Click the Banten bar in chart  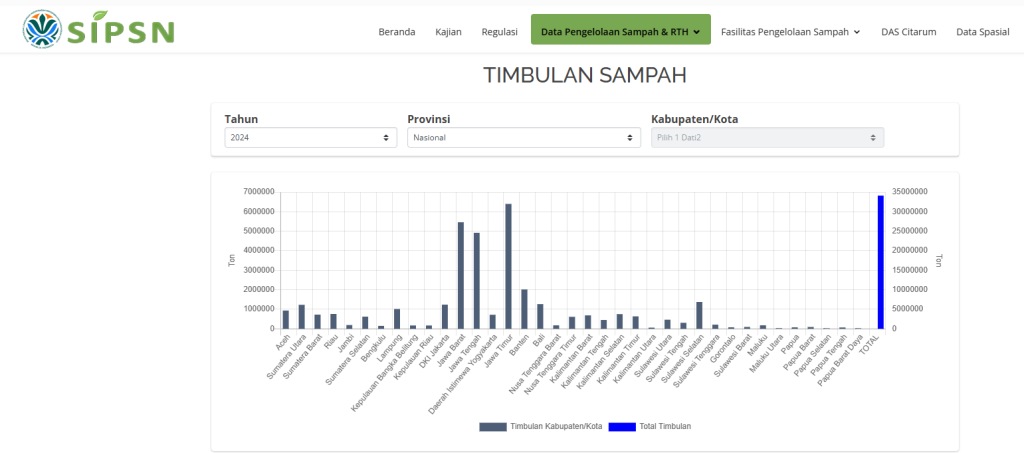(524, 309)
